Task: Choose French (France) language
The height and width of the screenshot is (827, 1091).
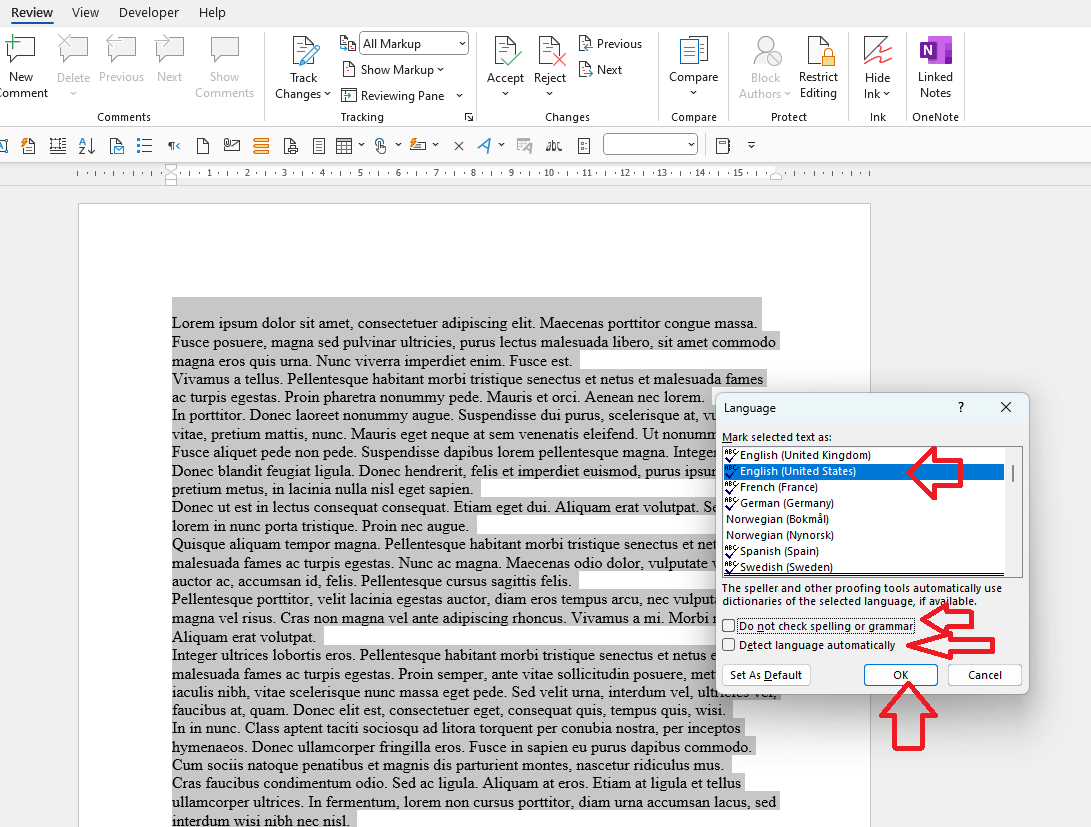Action: pos(863,487)
